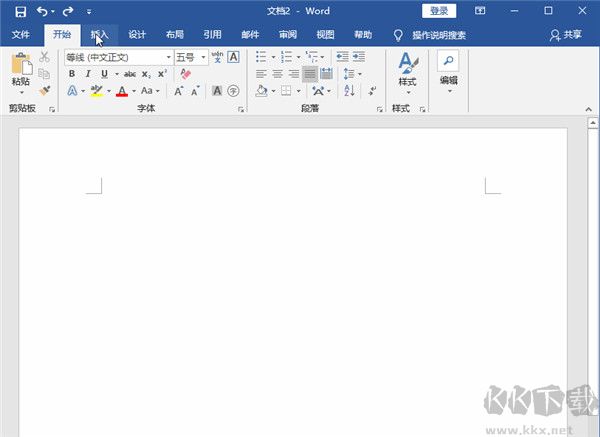Click the Save icon in quick access toolbar
This screenshot has height=437, width=600.
(x=20, y=11)
